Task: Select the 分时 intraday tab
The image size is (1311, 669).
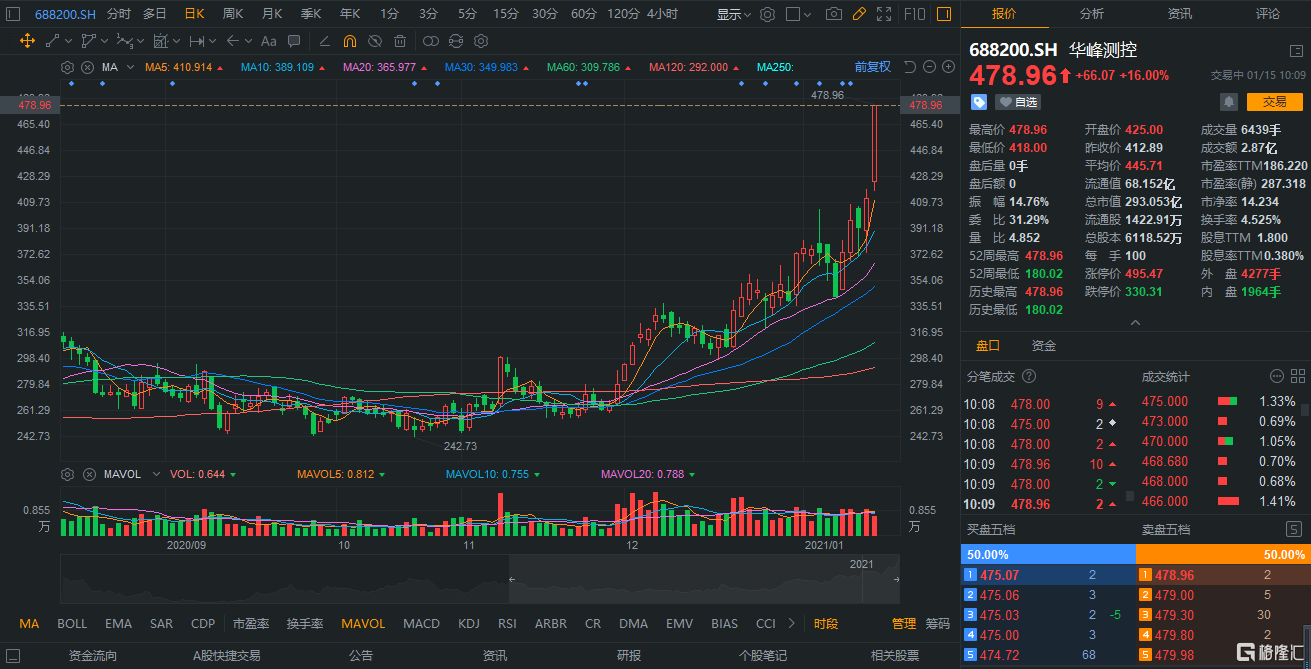Action: 118,14
